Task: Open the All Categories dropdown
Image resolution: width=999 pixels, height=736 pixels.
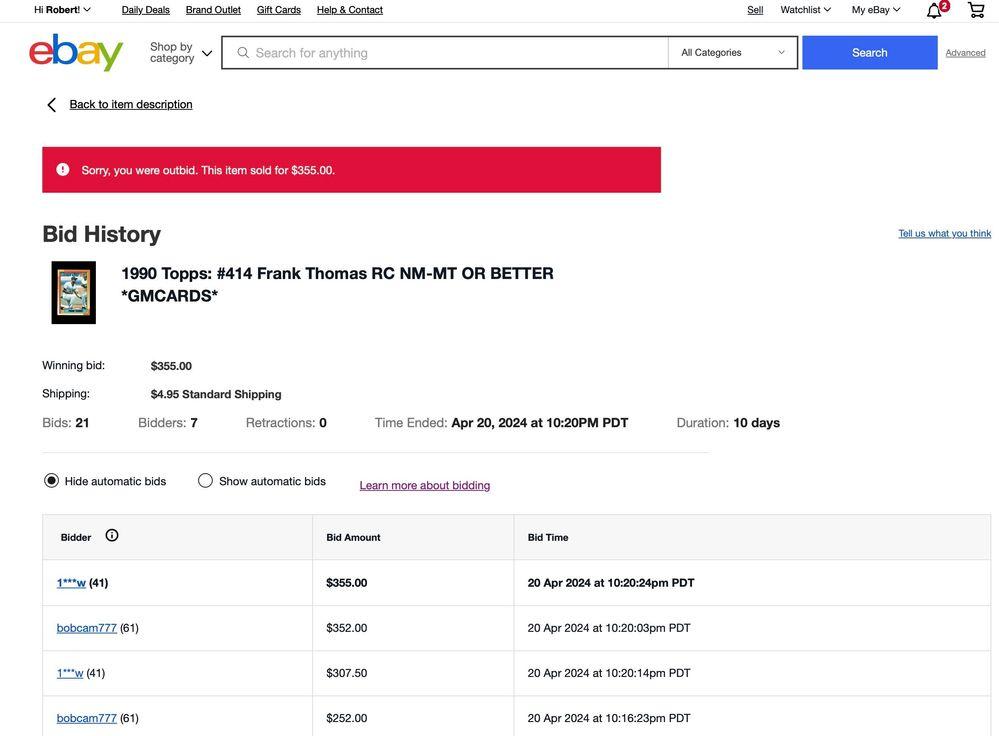Action: point(733,53)
